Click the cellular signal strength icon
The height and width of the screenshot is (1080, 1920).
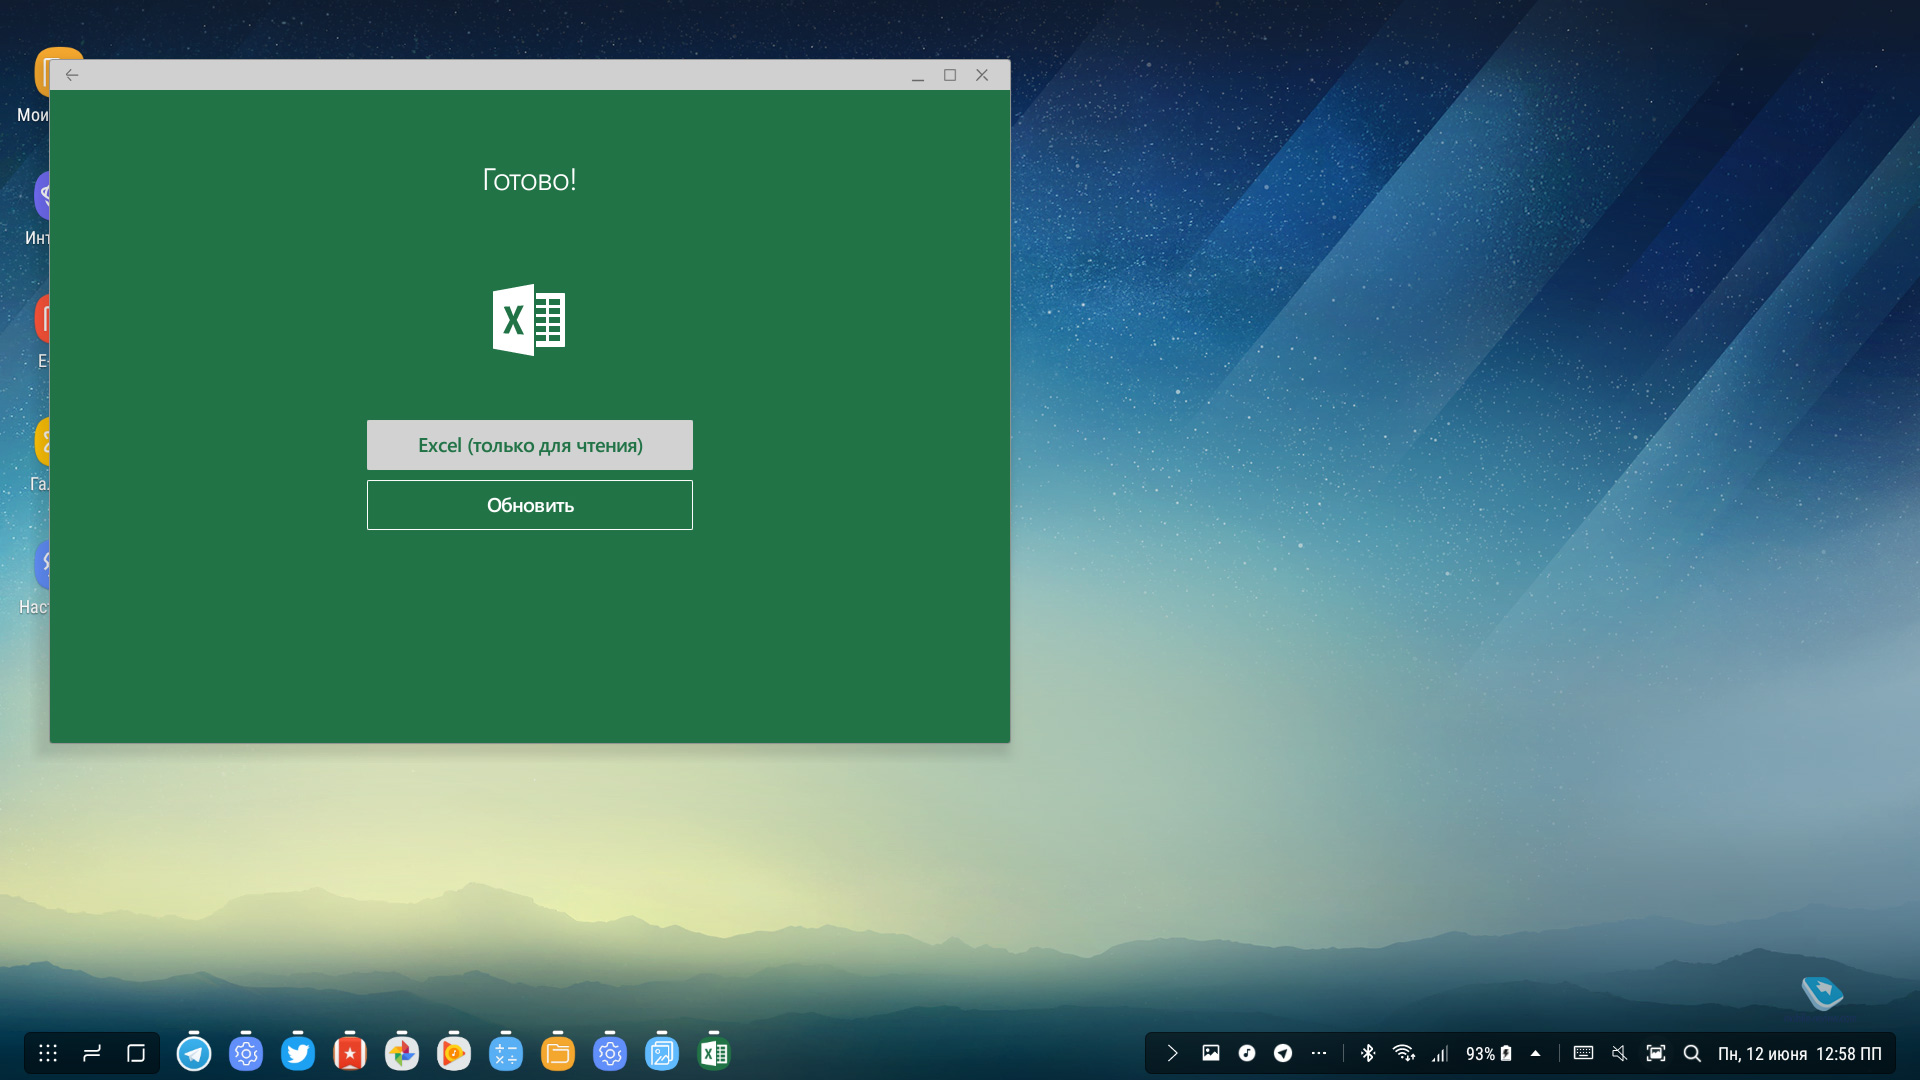point(1440,1053)
